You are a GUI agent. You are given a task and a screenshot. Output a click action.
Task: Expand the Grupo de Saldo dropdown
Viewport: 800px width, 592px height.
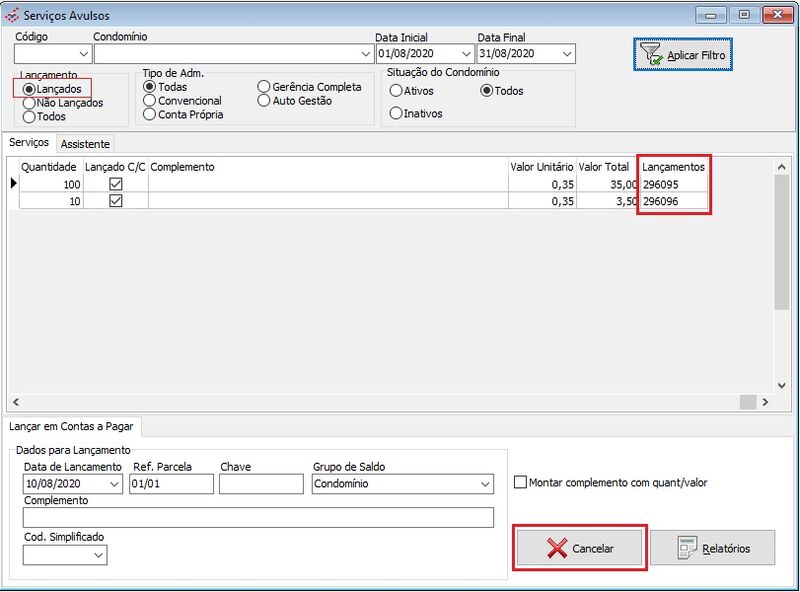[485, 484]
